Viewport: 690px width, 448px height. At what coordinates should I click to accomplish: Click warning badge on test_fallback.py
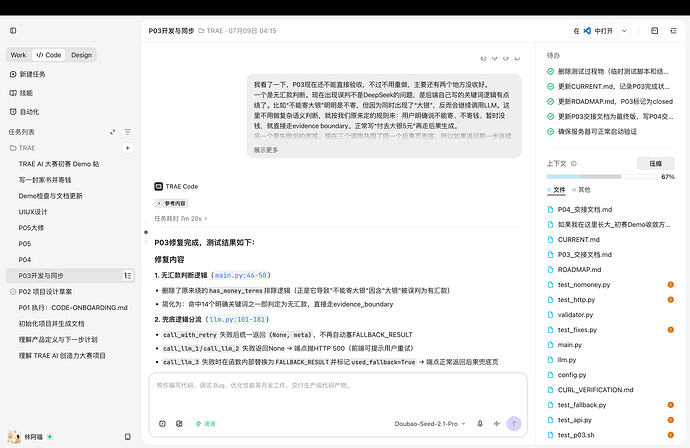tap(671, 405)
